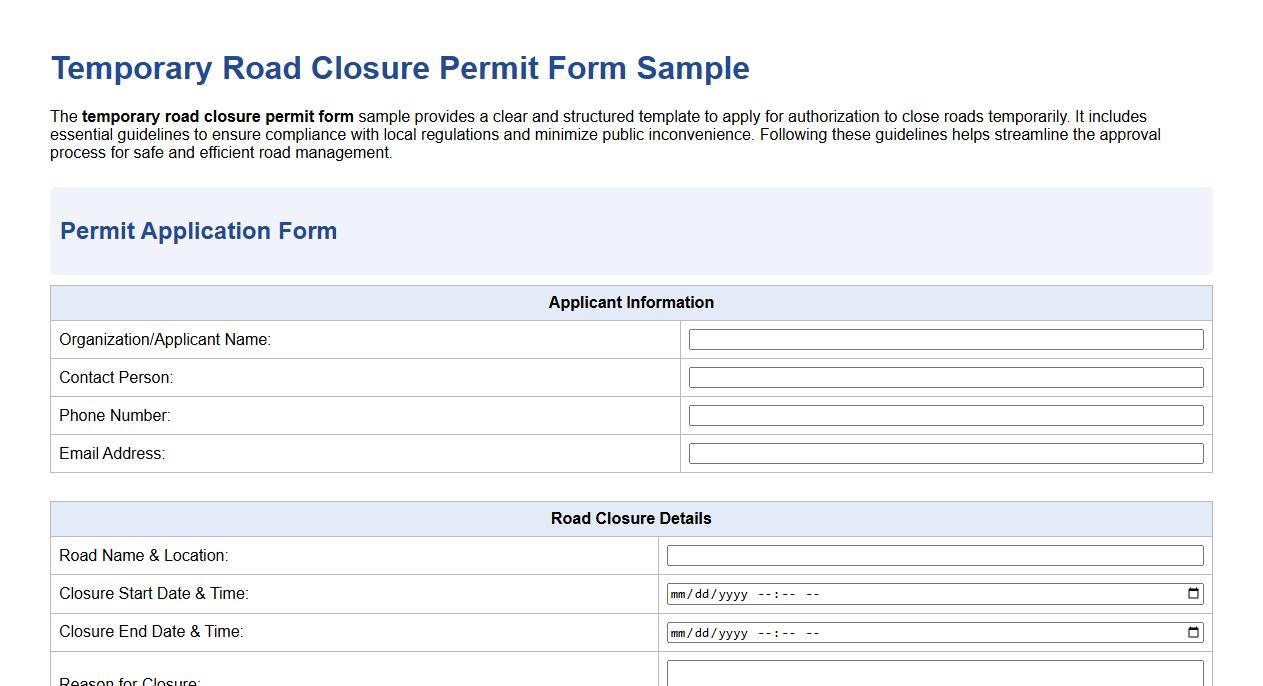Click into the Organization/Applicant Name field

pos(944,339)
